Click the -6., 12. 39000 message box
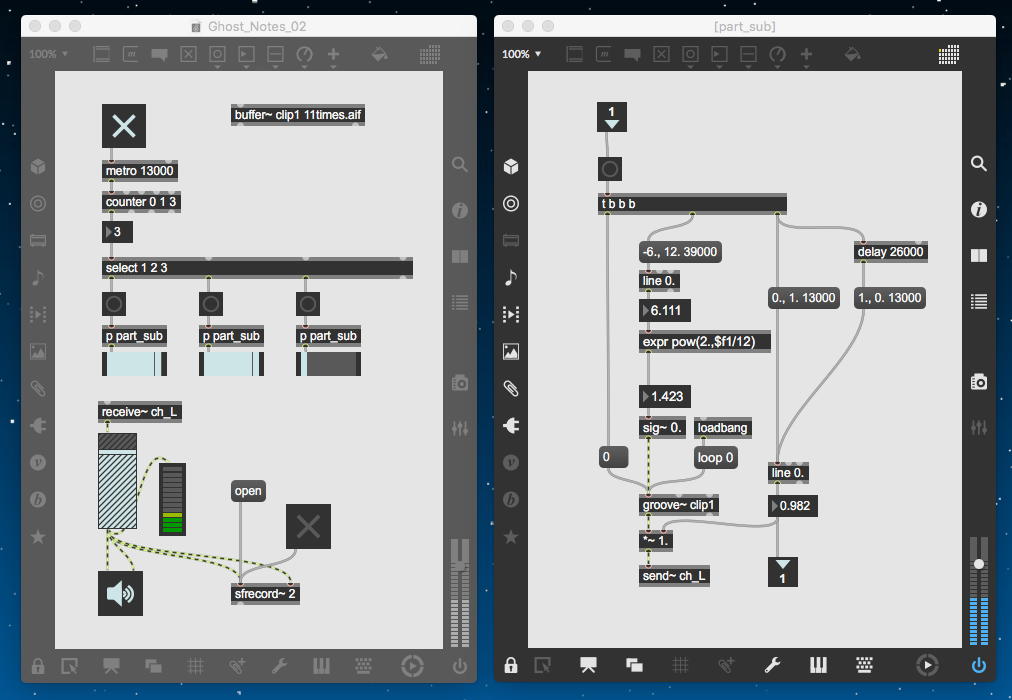This screenshot has width=1012, height=700. point(680,252)
